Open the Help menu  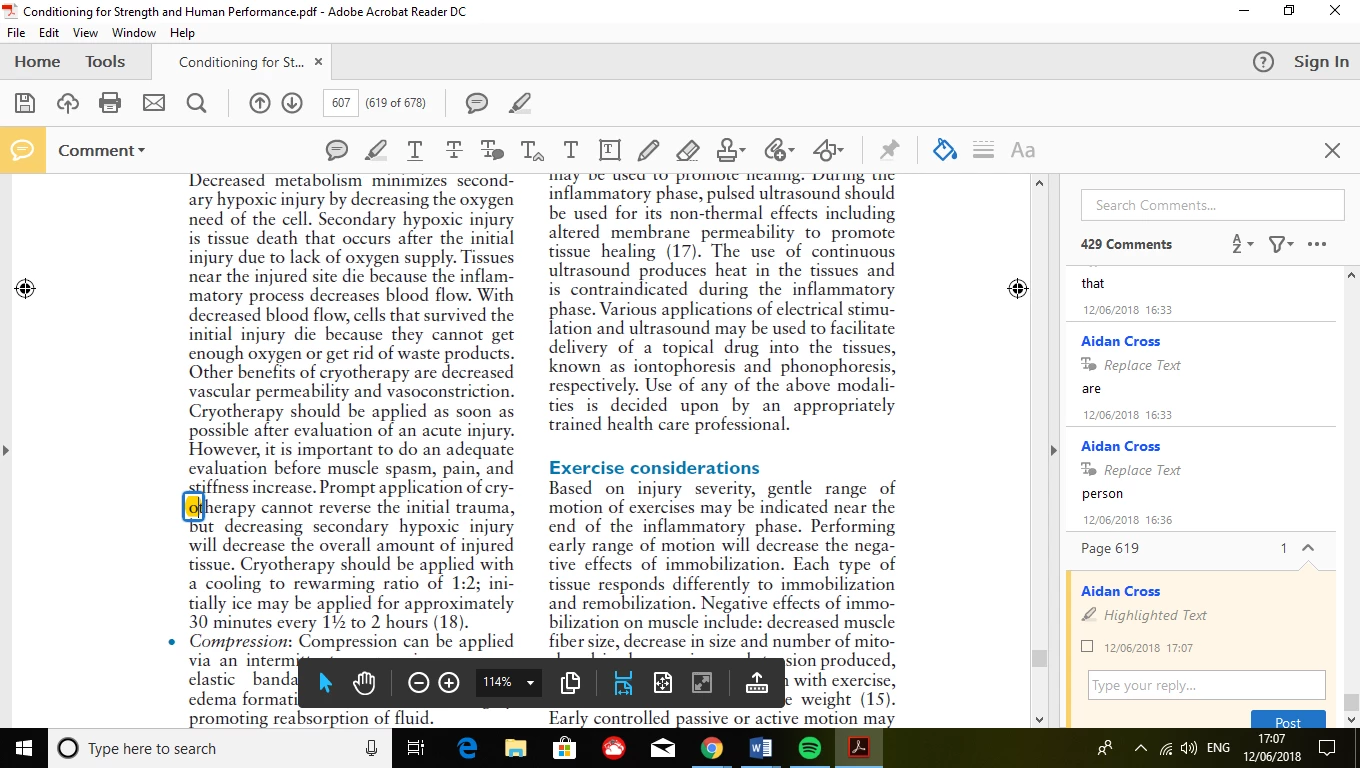tap(182, 33)
